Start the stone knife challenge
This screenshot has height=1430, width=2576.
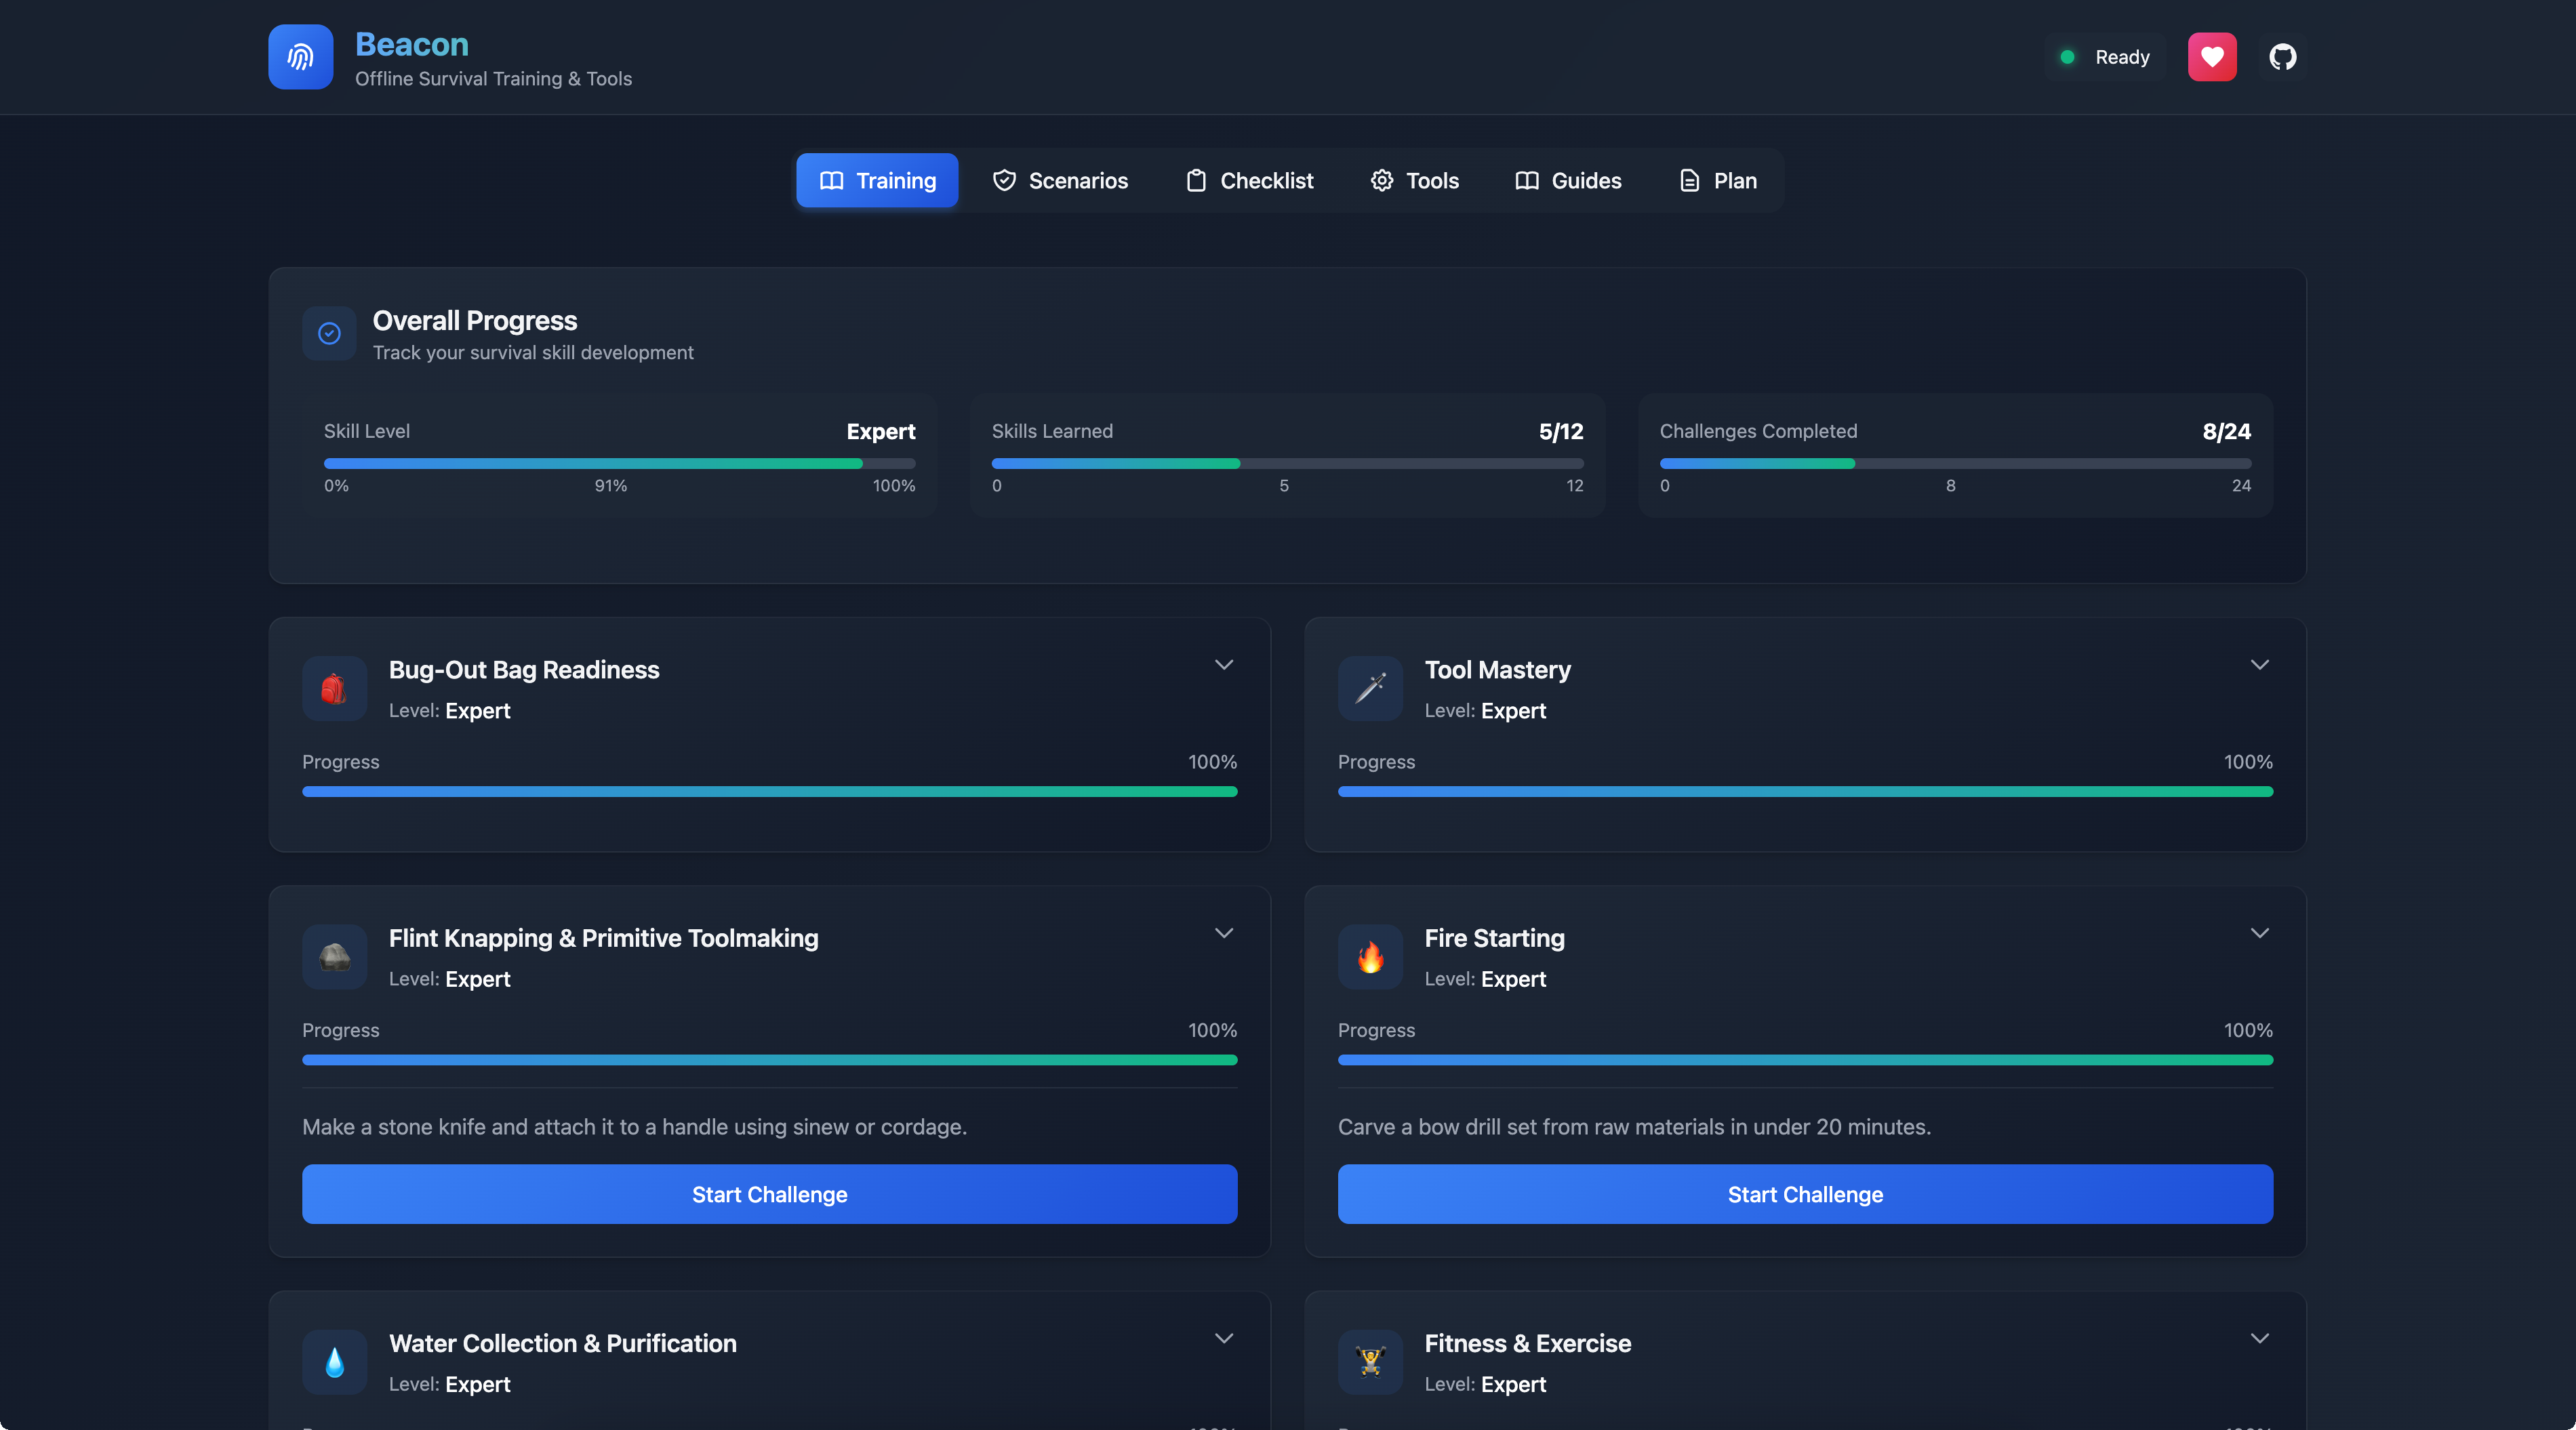(x=769, y=1194)
